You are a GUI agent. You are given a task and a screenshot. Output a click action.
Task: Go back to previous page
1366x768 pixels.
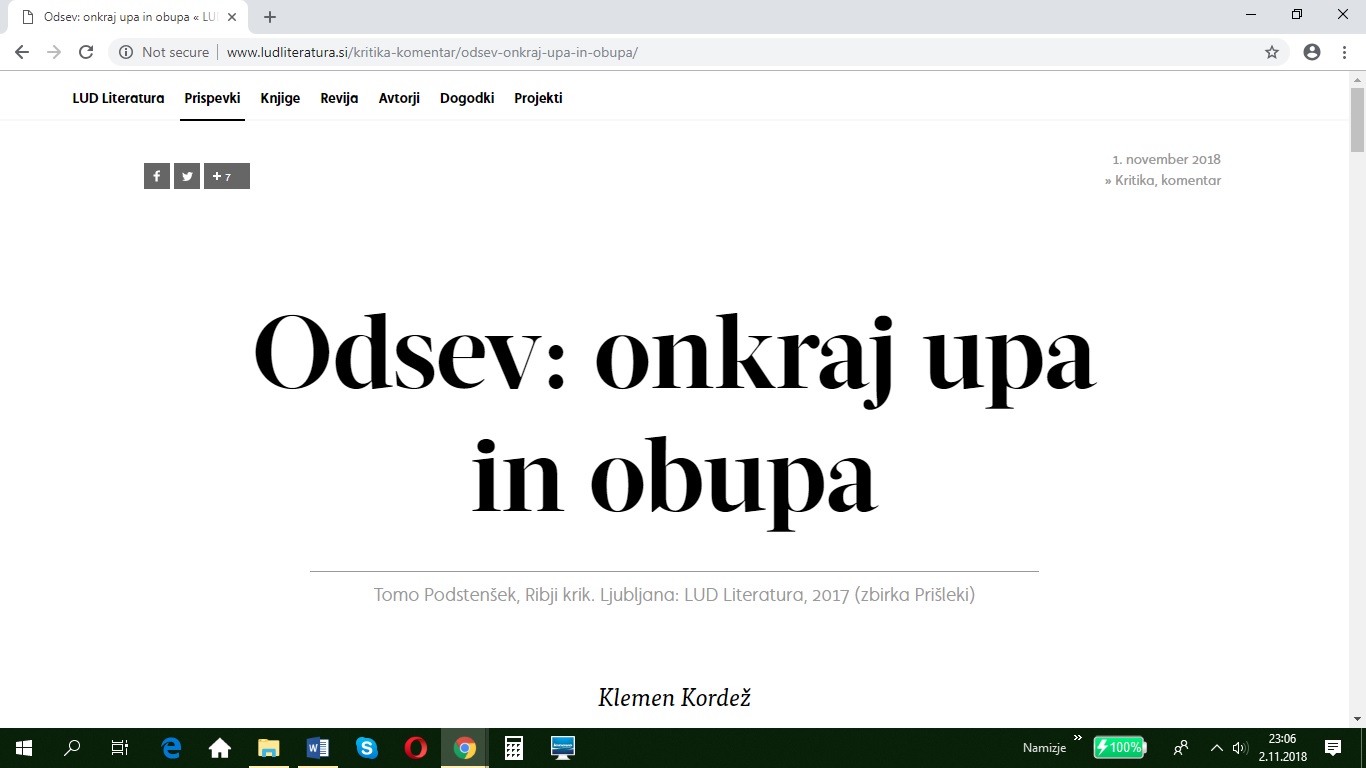click(x=22, y=52)
